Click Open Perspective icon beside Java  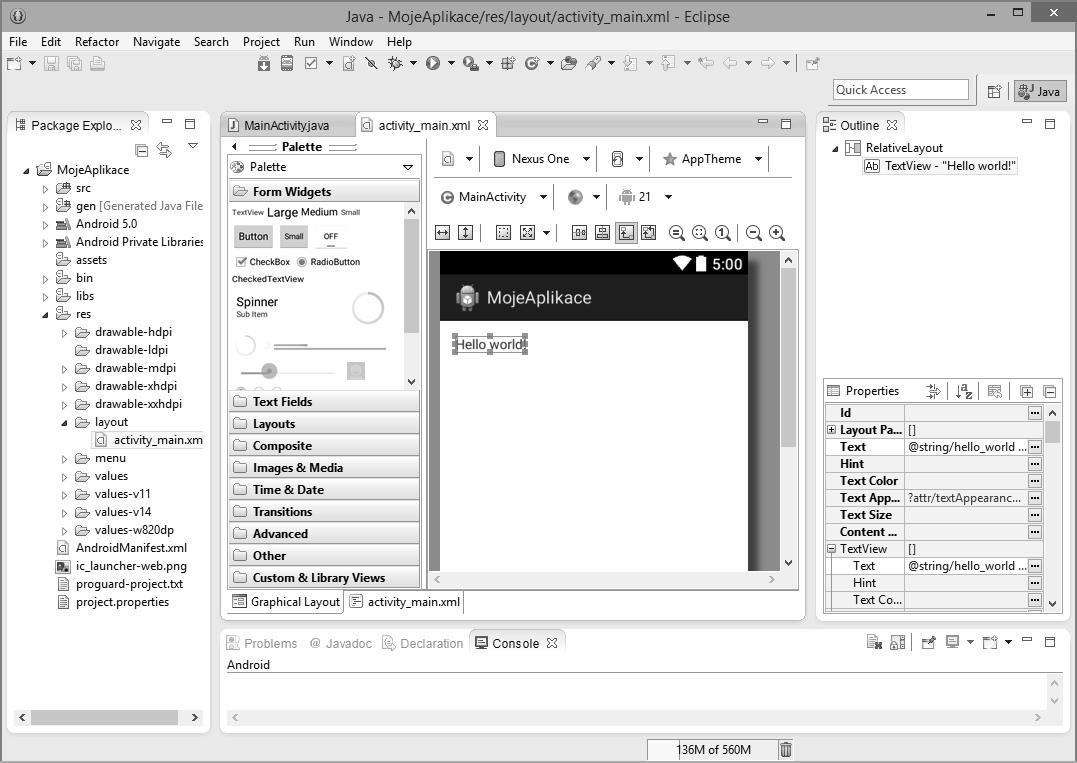coord(994,91)
